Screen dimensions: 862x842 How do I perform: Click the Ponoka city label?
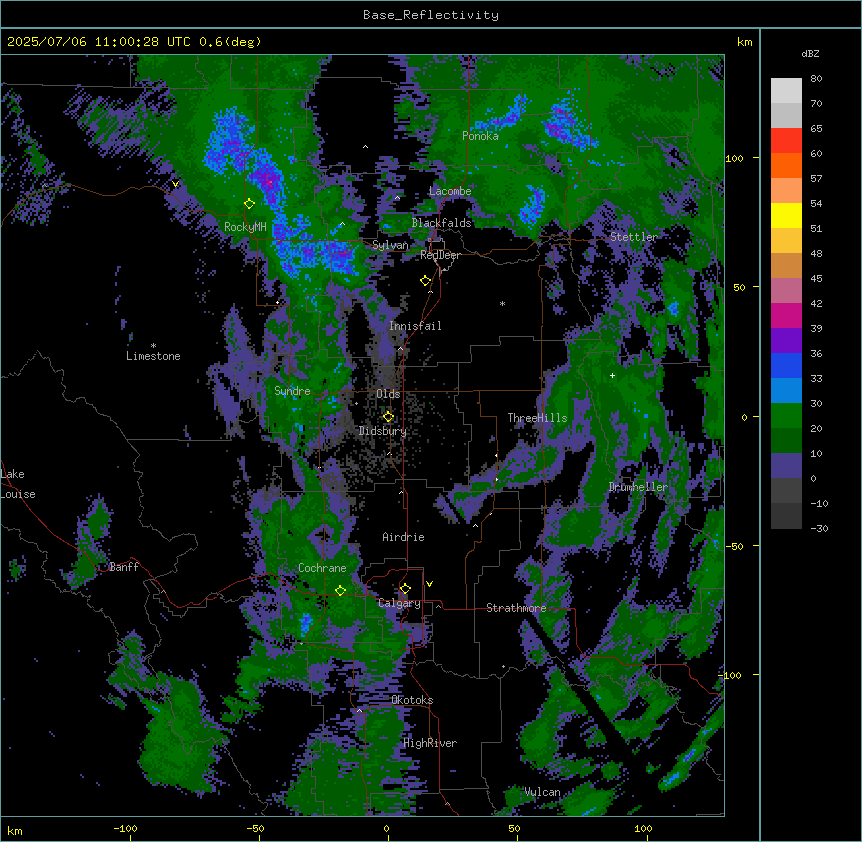pyautogui.click(x=480, y=136)
